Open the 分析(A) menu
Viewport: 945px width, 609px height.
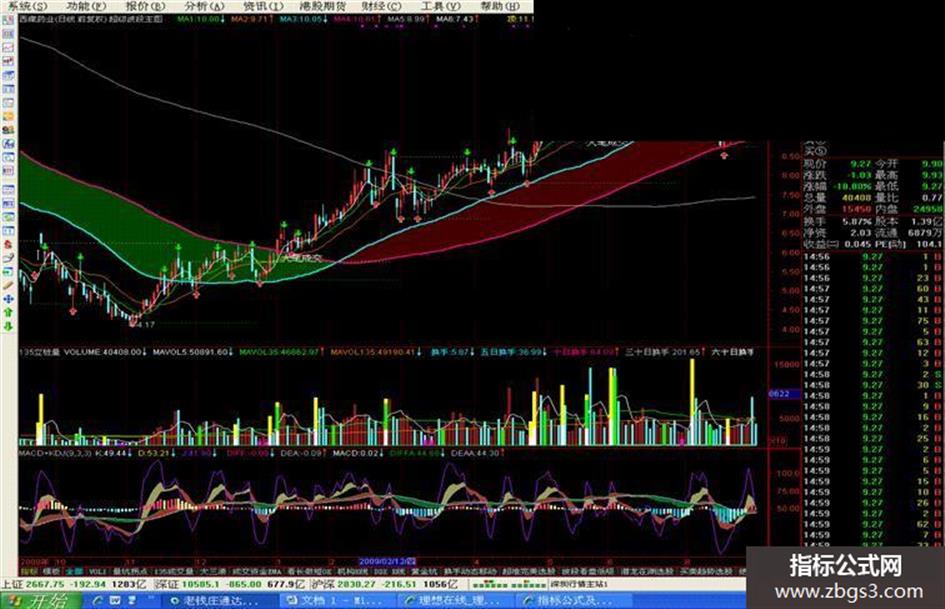(204, 6)
